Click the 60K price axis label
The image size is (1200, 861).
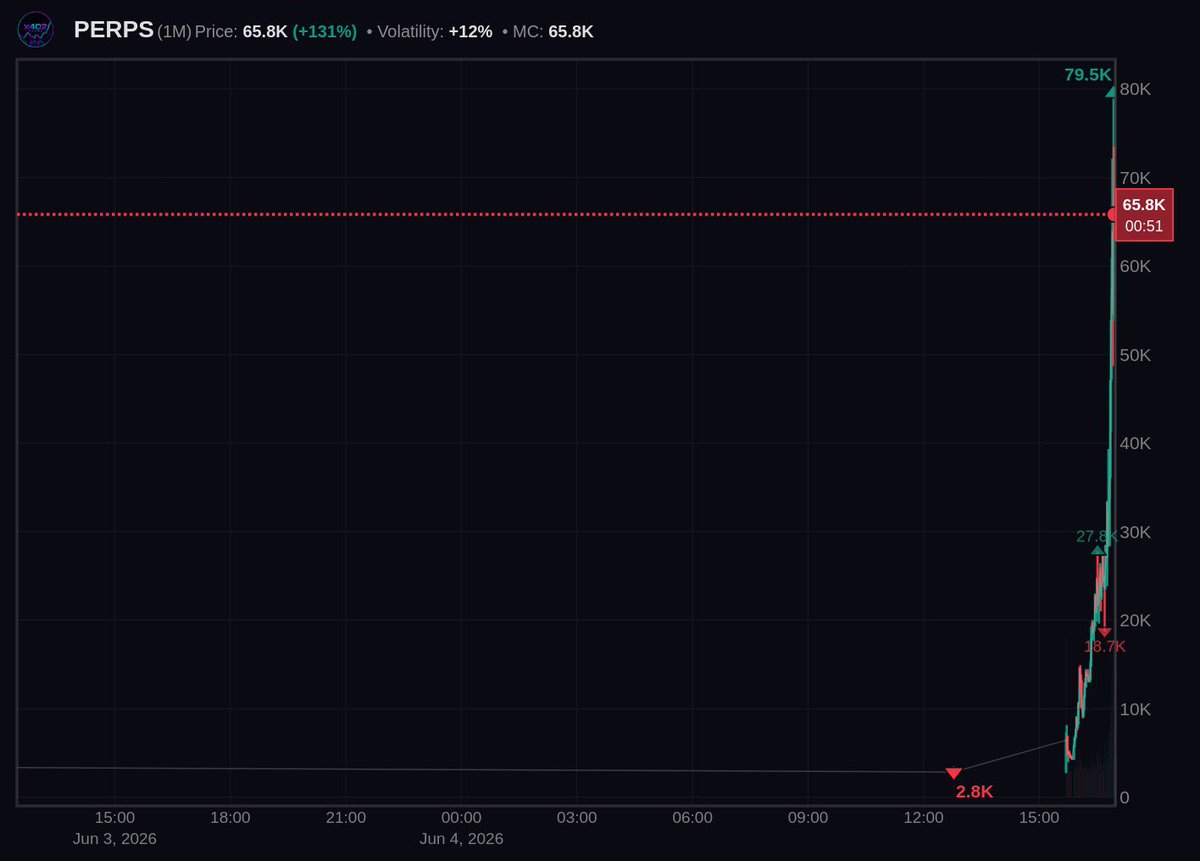click(x=1136, y=266)
